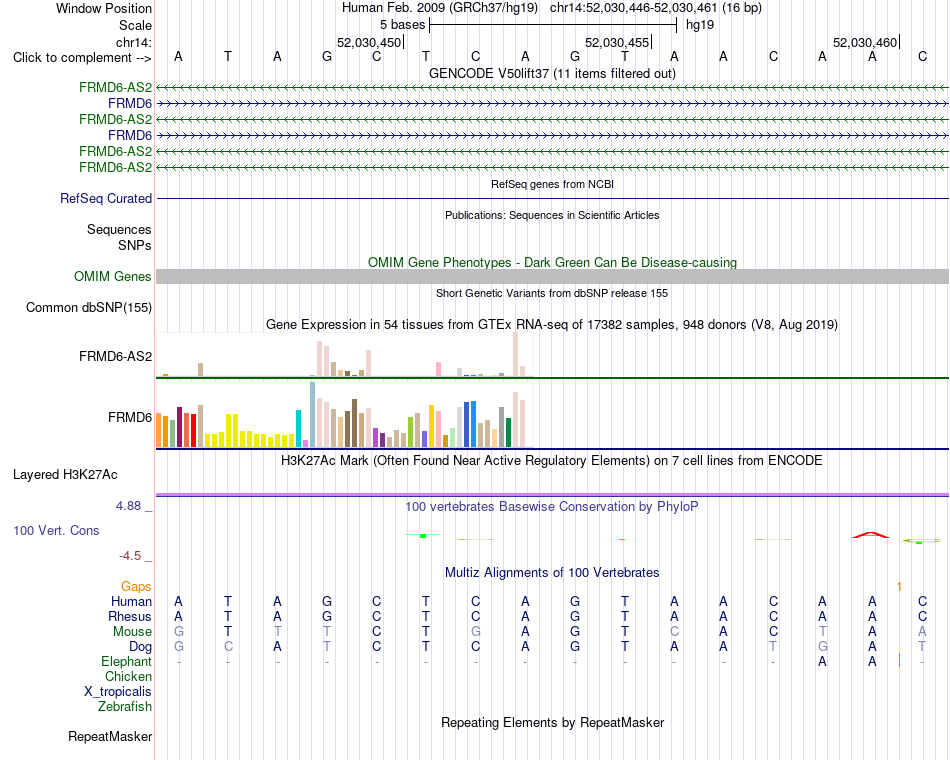This screenshot has width=950, height=760.
Task: Open 'Publications: Sequences in Scientific Articles' title
Action: (552, 215)
